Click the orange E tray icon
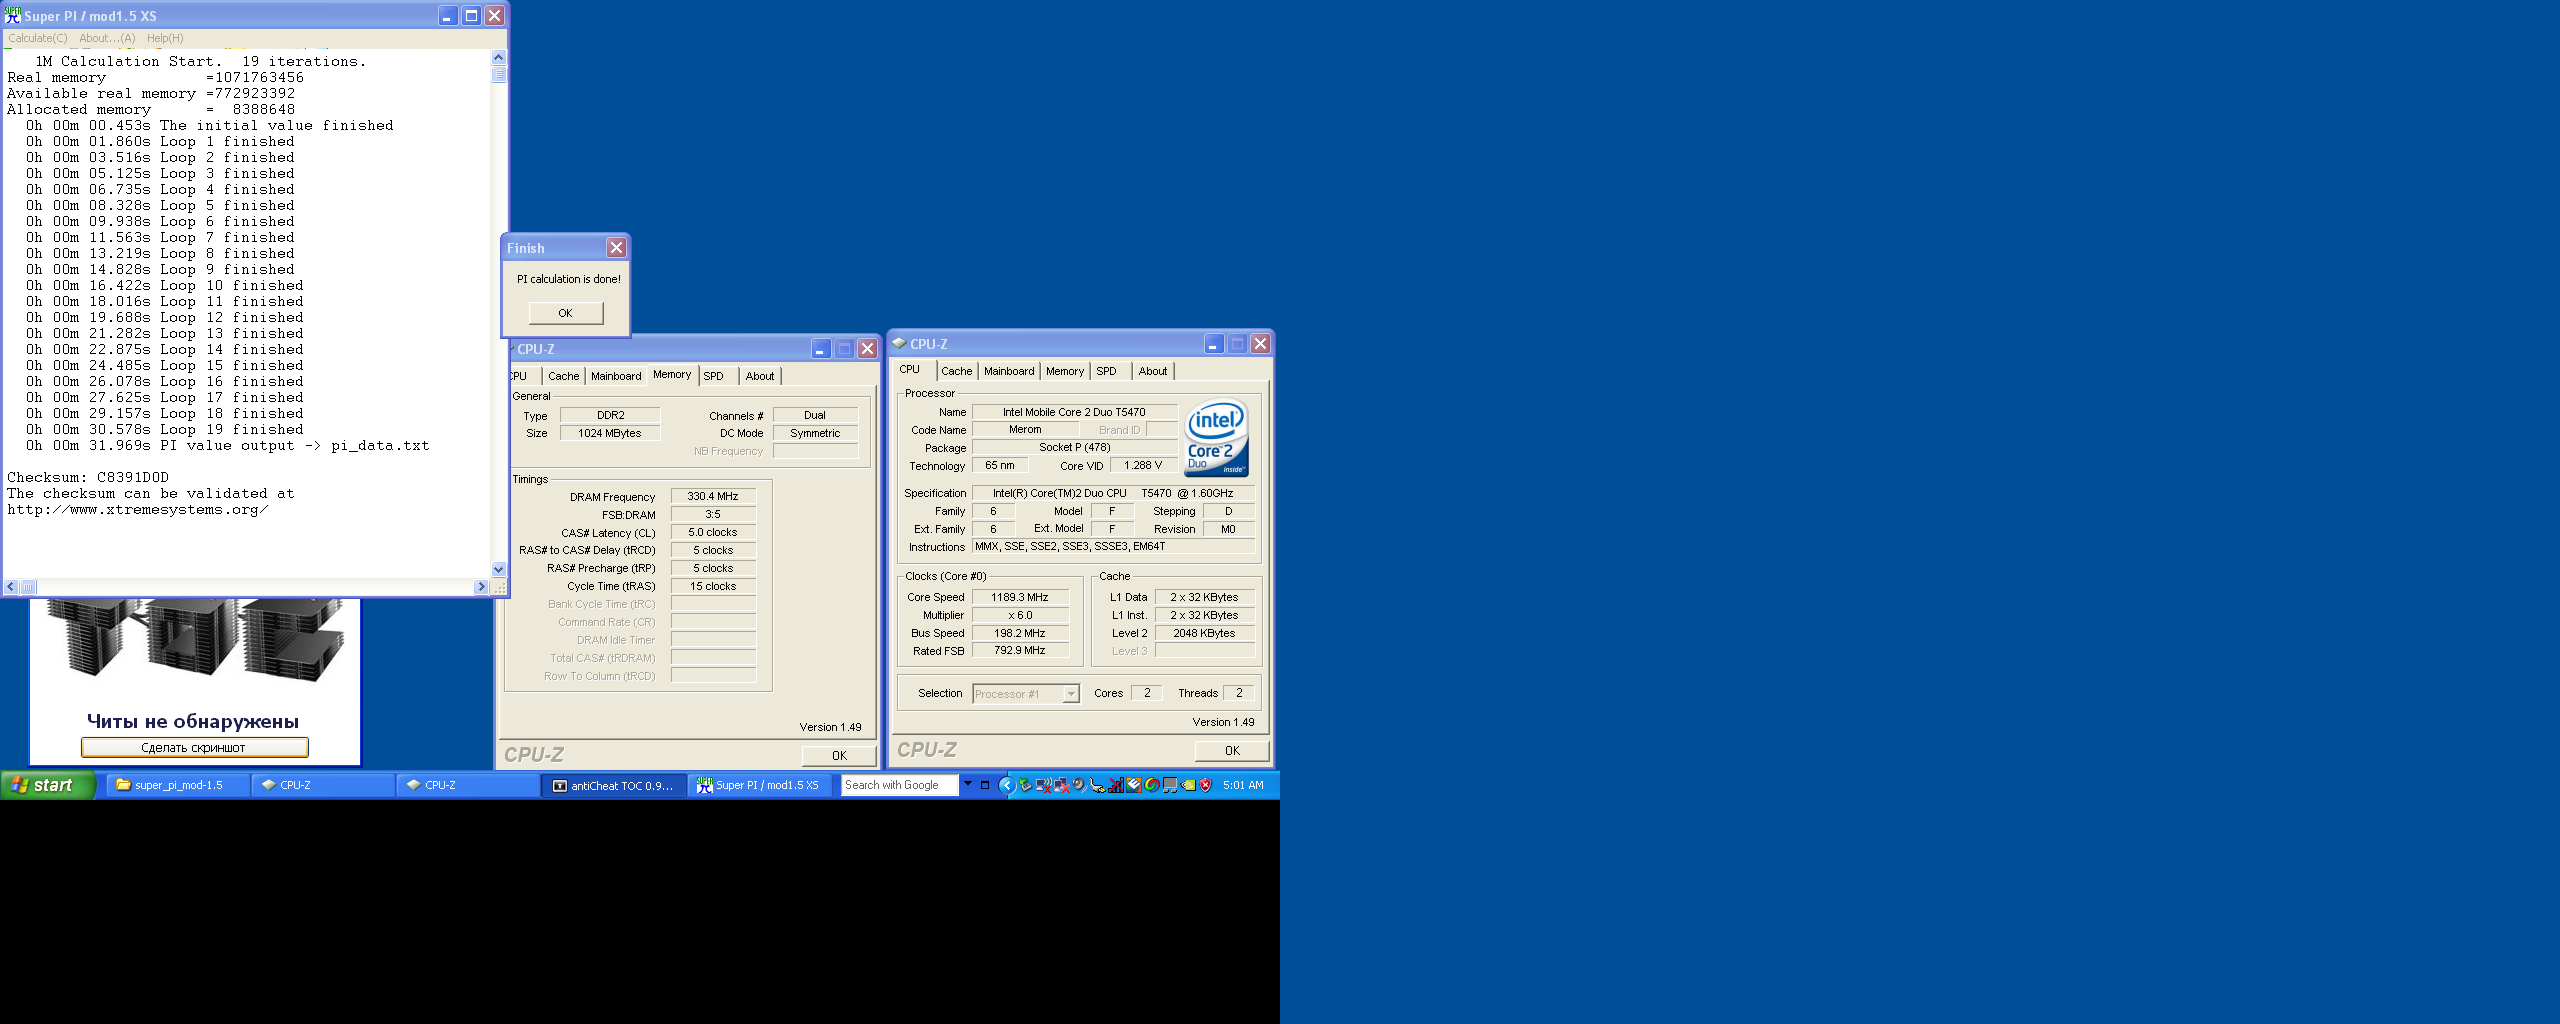This screenshot has width=2560, height=1024. [x=1134, y=785]
